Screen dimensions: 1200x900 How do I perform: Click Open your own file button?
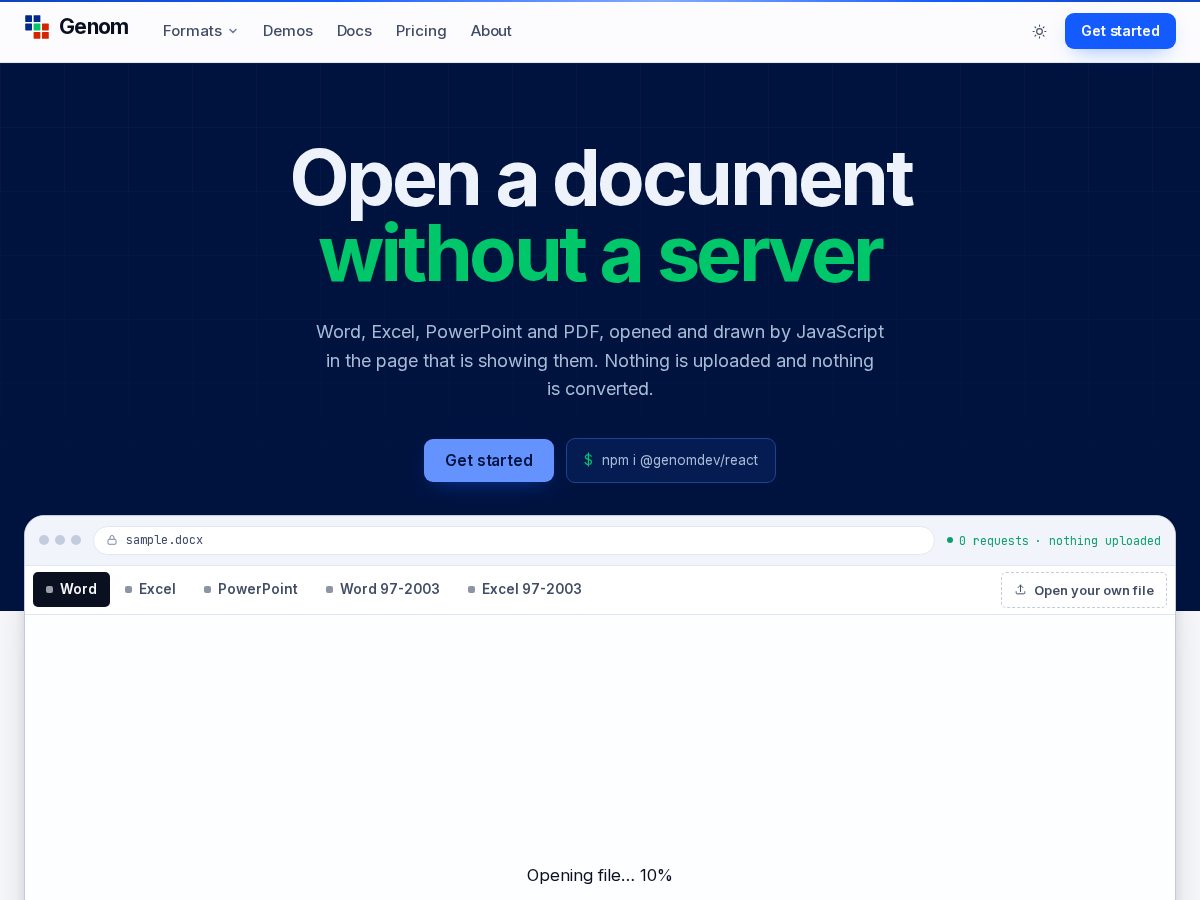[1084, 590]
